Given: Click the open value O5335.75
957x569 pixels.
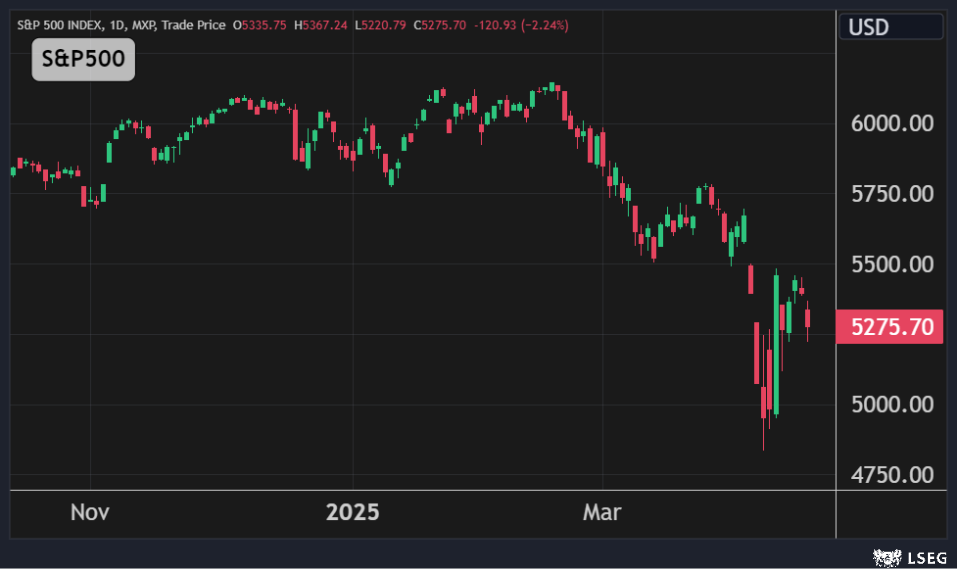Looking at the screenshot, I should [259, 25].
